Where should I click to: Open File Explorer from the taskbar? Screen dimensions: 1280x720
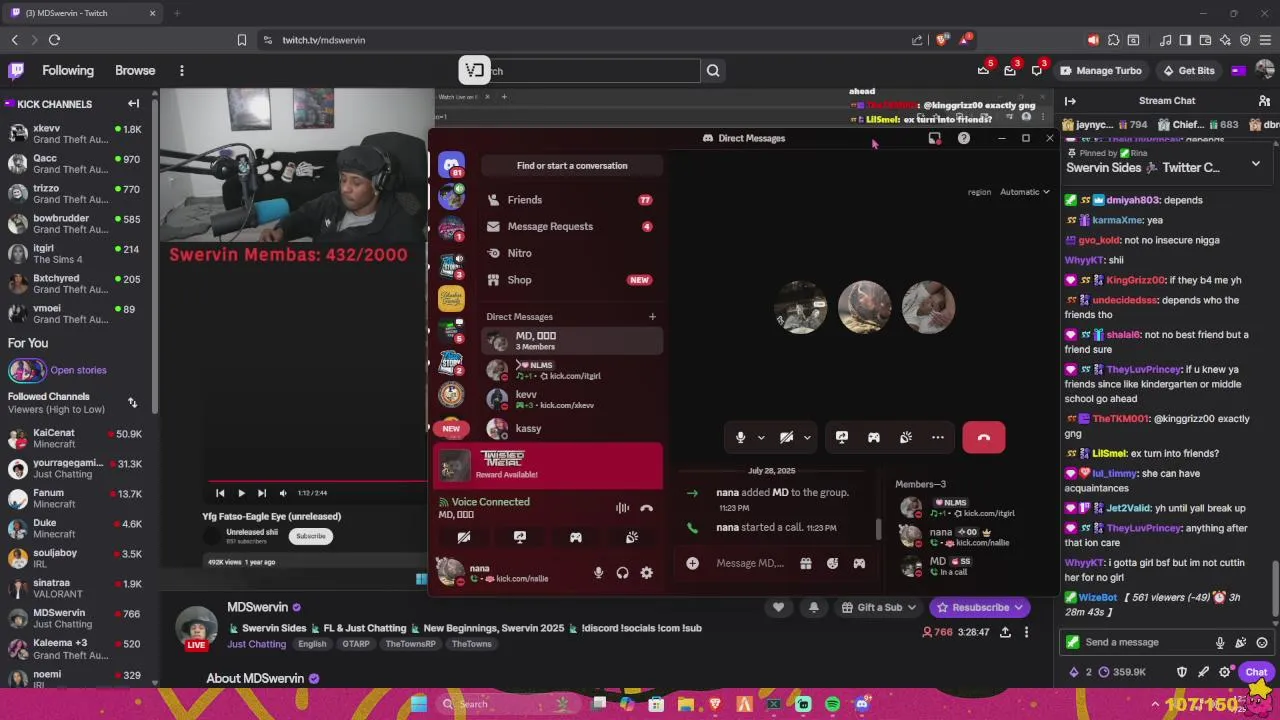[x=686, y=704]
